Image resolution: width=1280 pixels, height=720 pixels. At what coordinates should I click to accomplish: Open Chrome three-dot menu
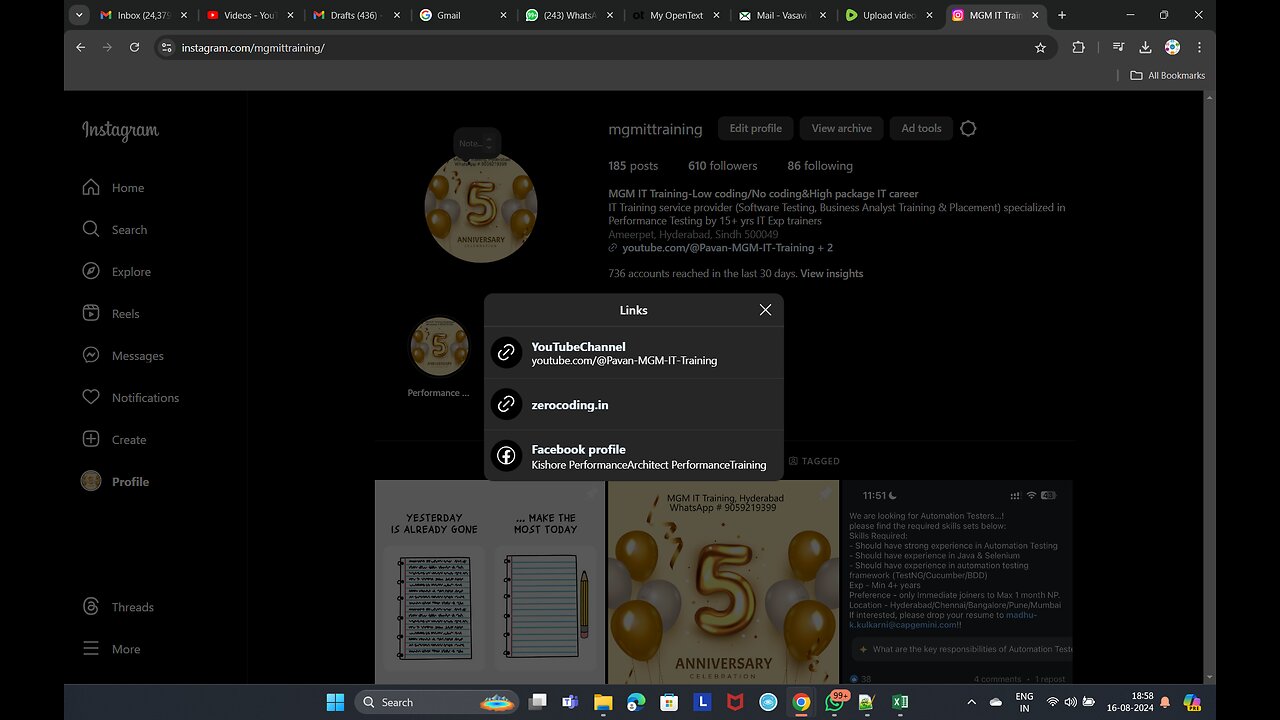(x=1199, y=47)
